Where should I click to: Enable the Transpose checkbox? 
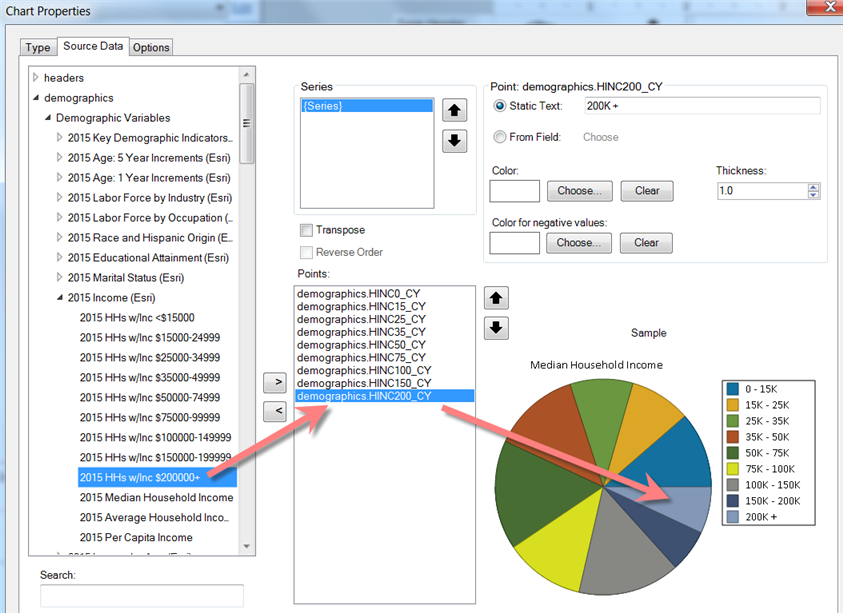307,230
